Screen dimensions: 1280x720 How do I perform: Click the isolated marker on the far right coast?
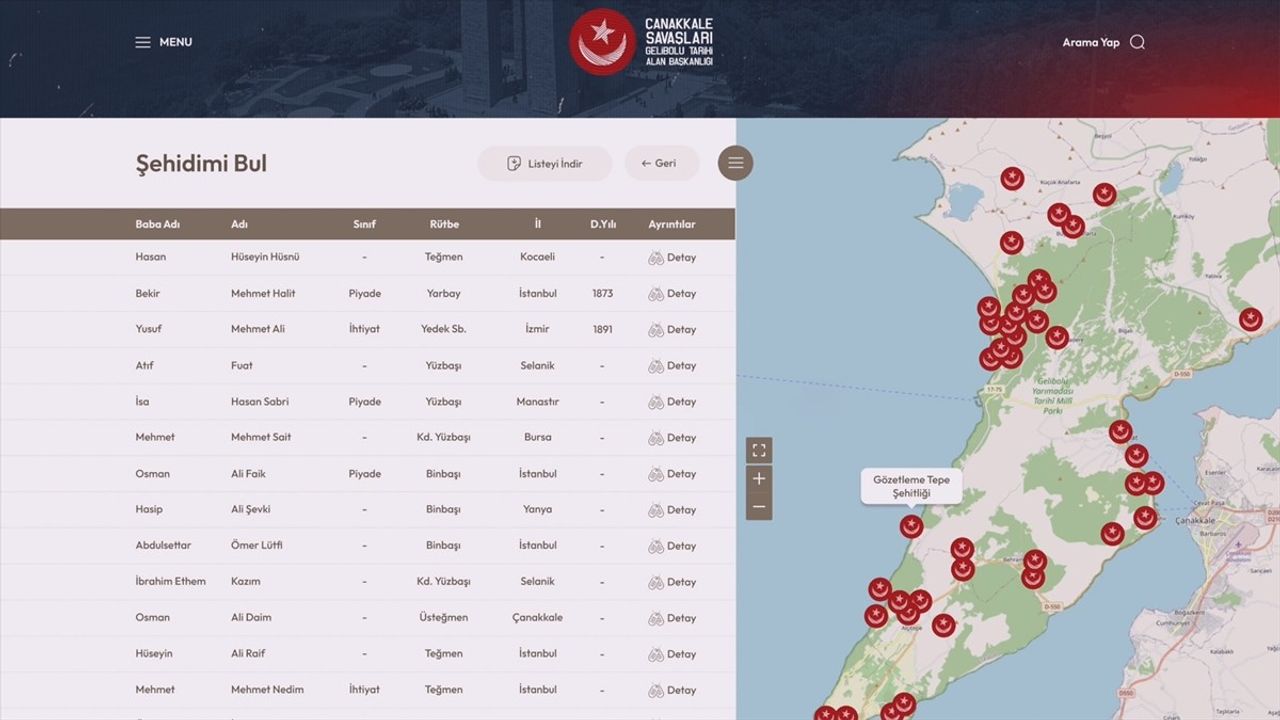[1252, 318]
